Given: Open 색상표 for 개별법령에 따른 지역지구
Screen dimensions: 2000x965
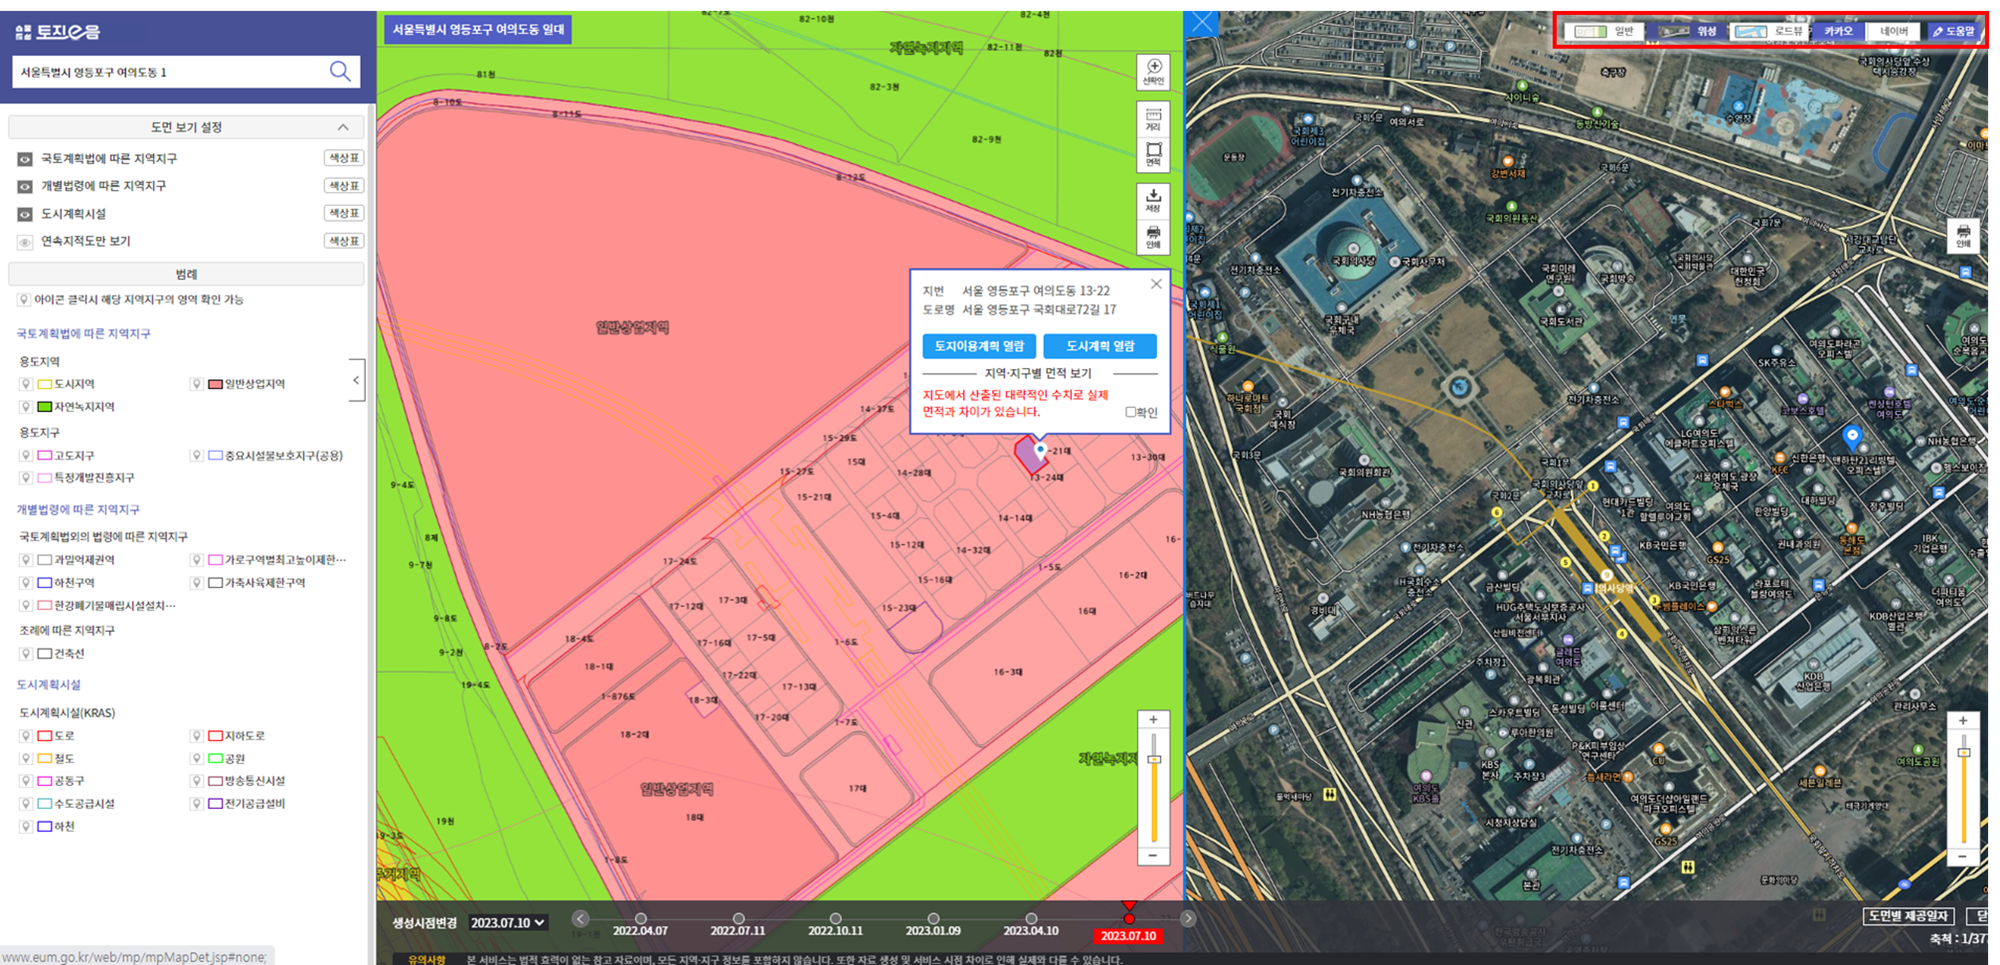Looking at the screenshot, I should (x=344, y=186).
